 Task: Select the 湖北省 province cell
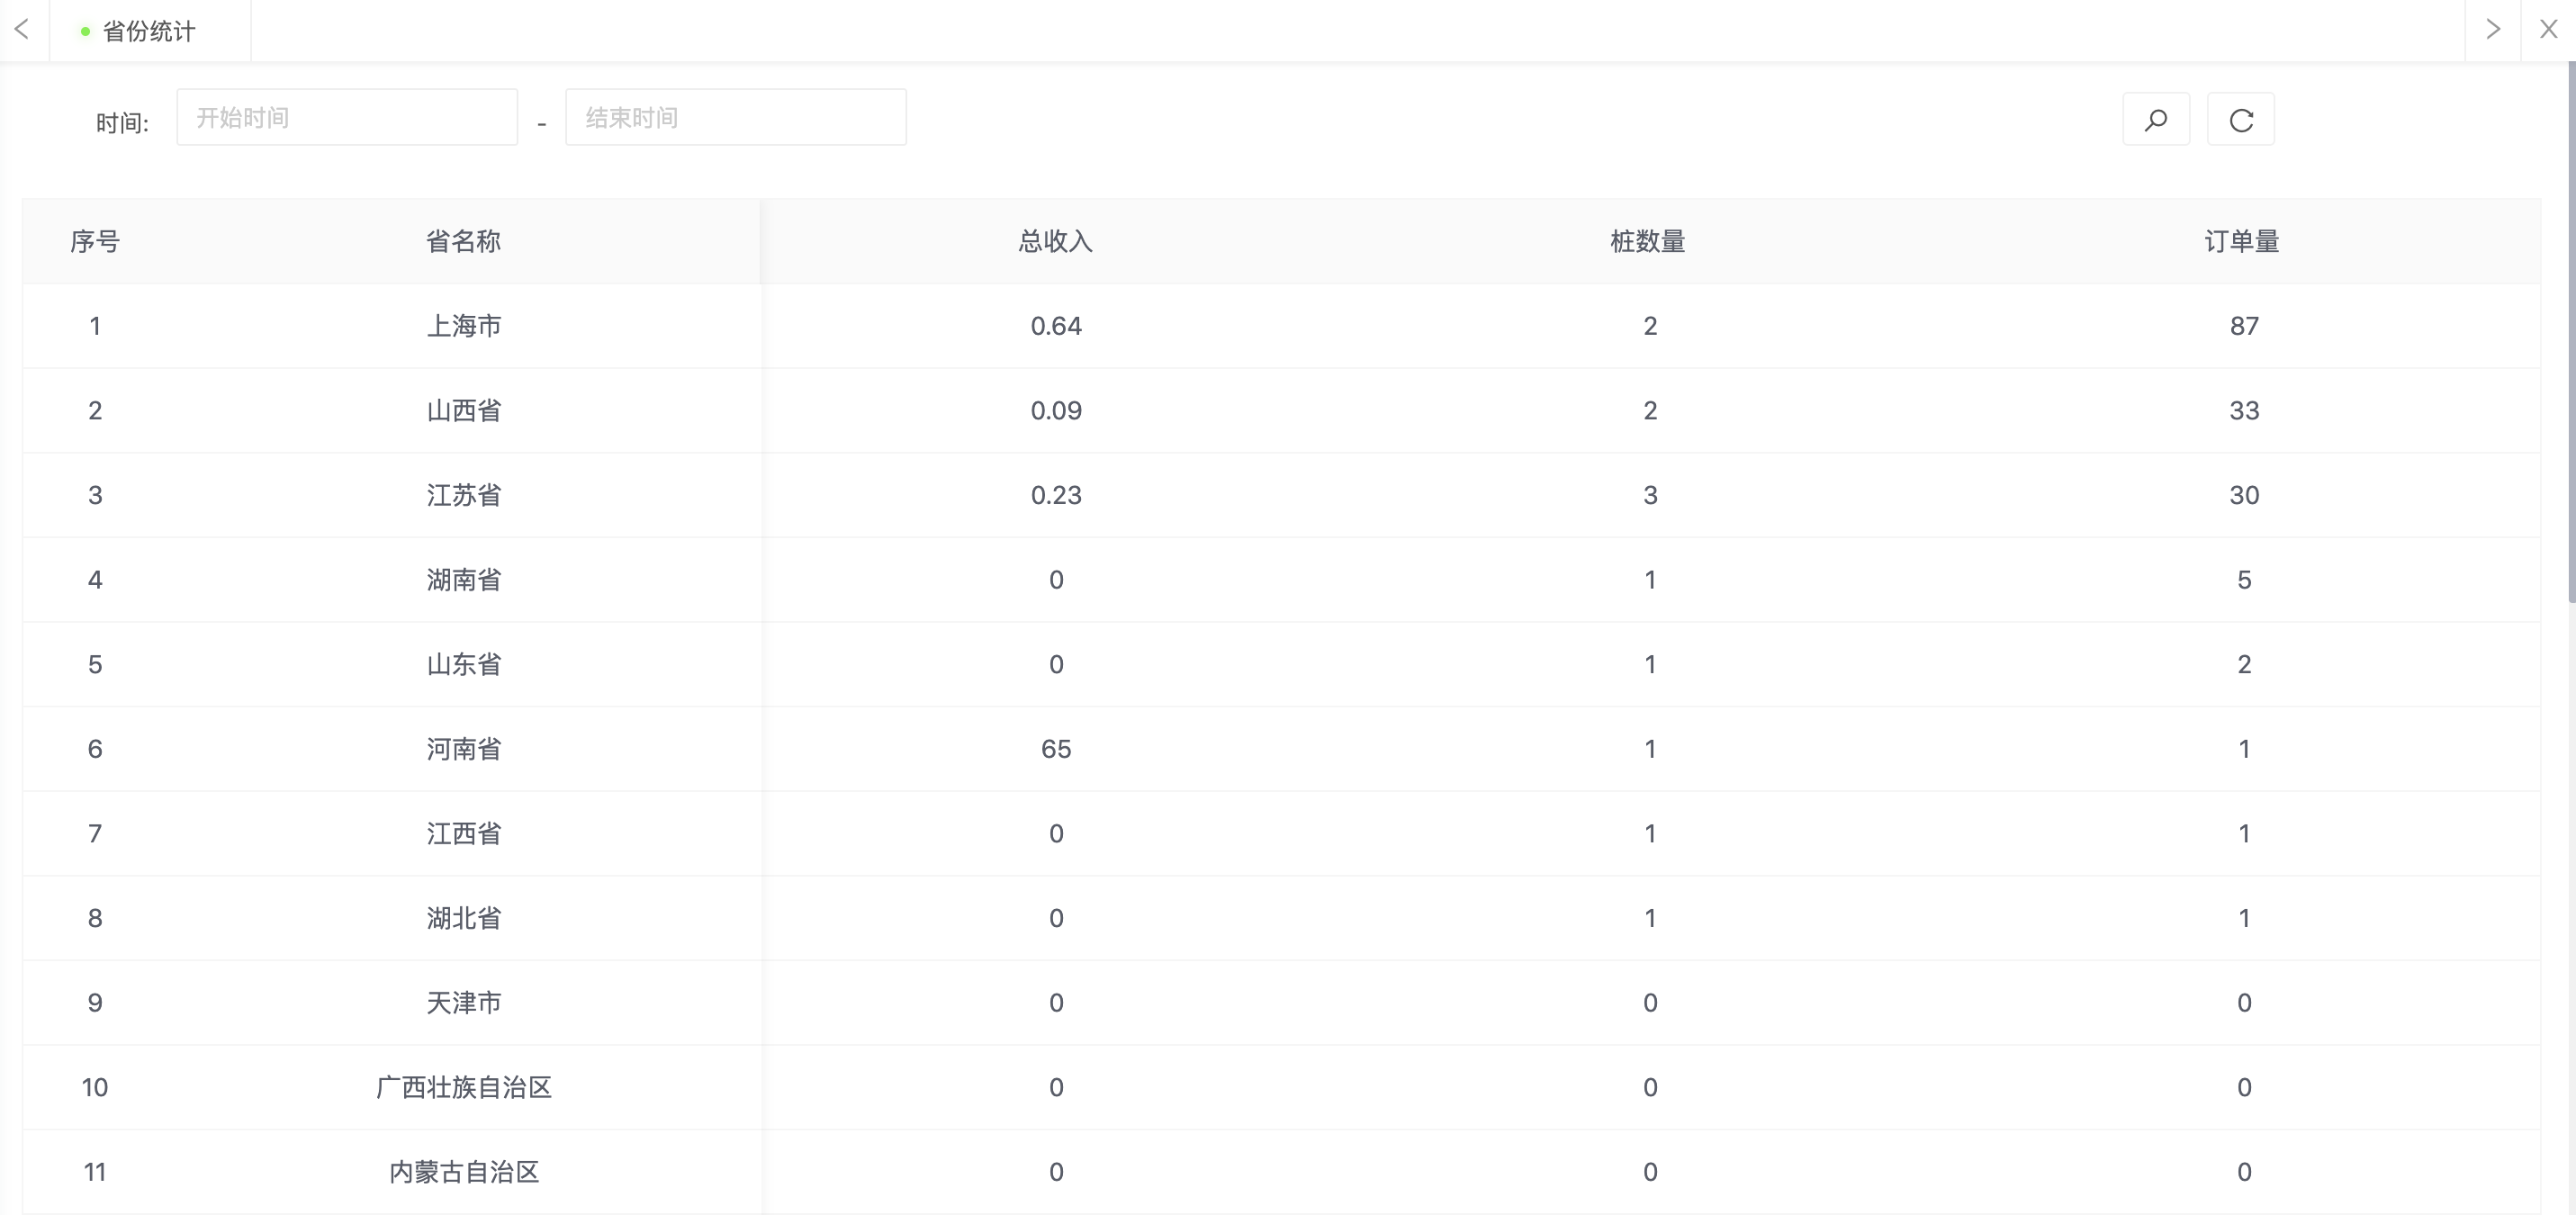[x=463, y=919]
